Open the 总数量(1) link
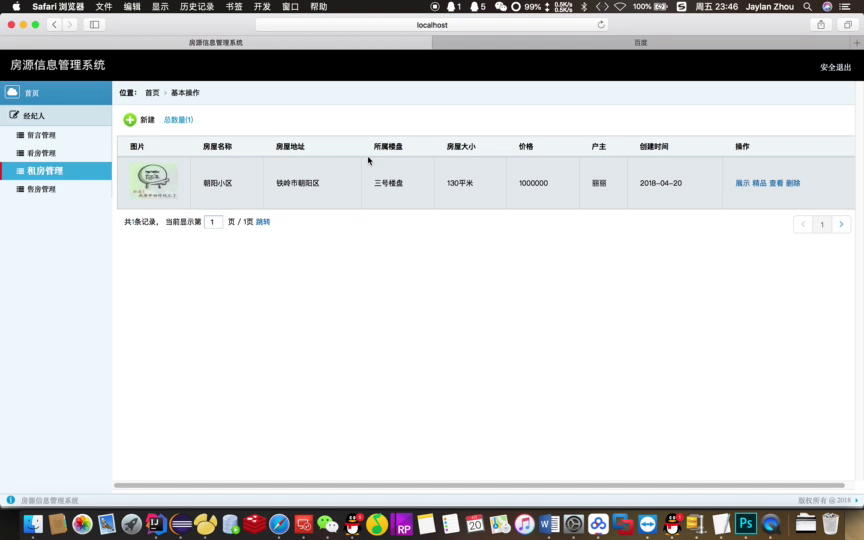864x540 pixels. coord(178,120)
